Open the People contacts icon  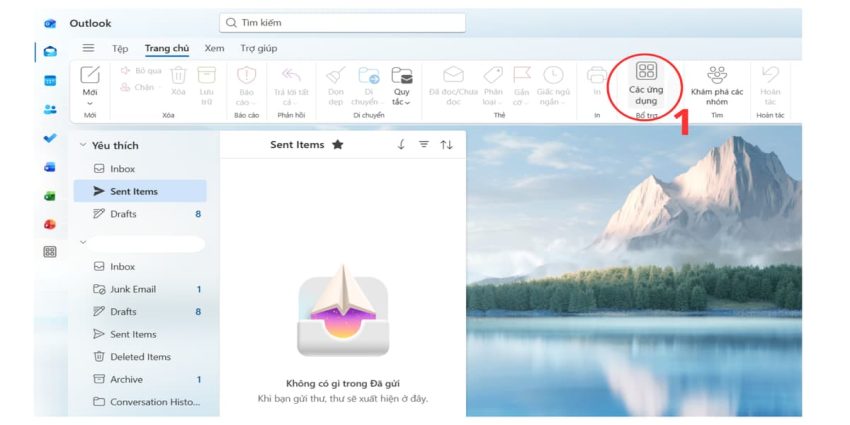(50, 110)
